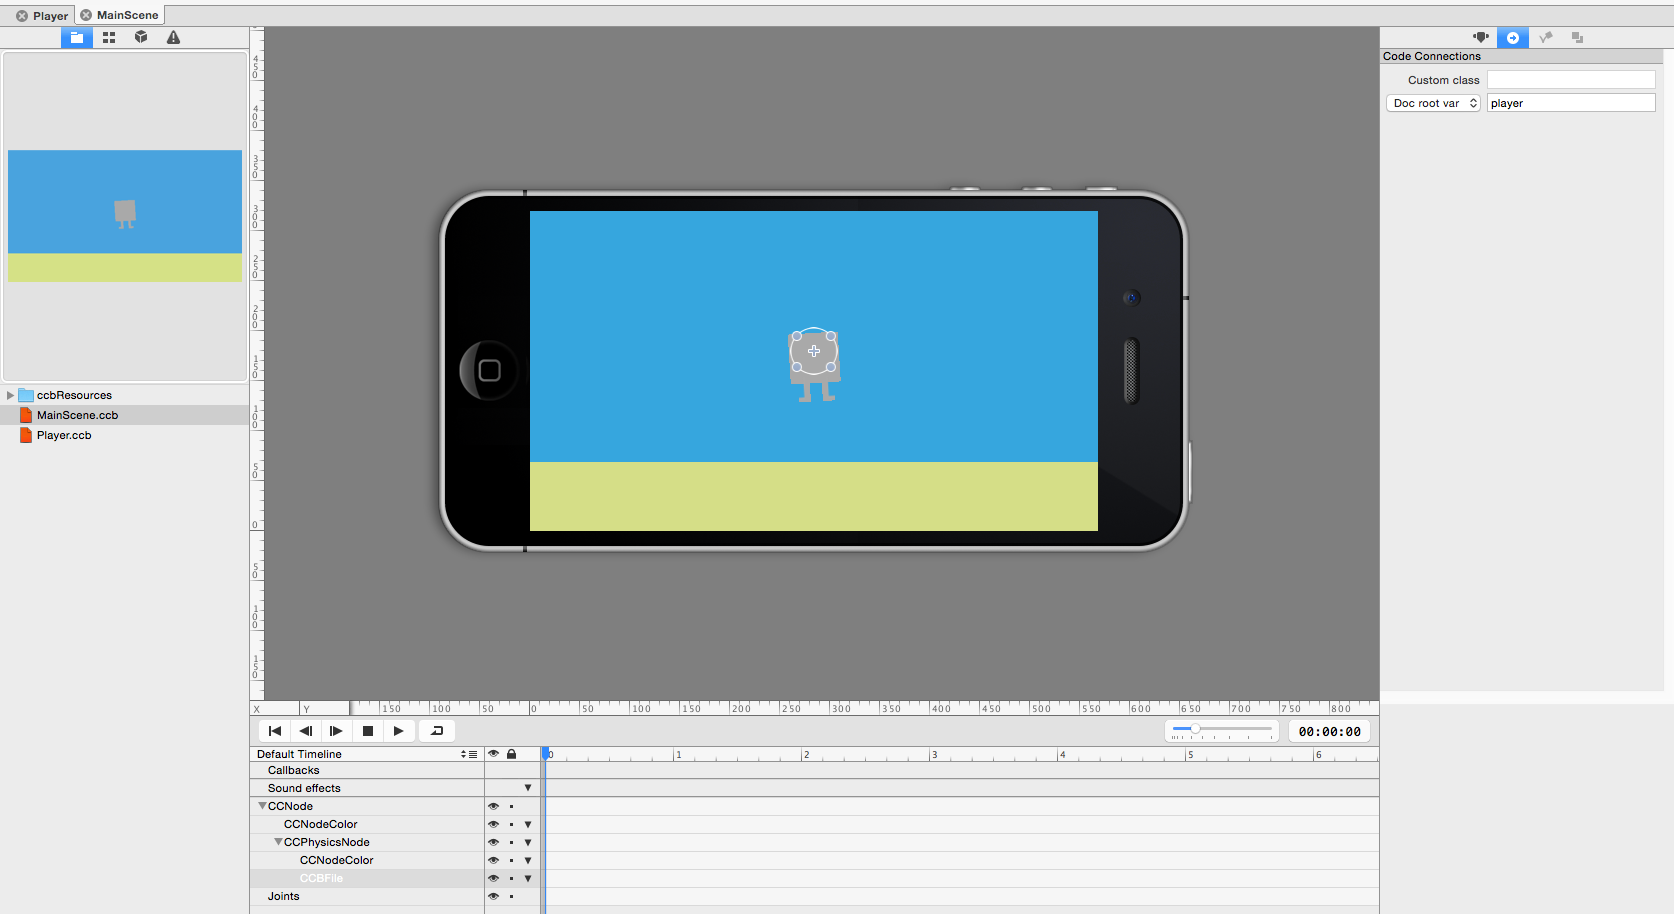Play the timeline animation
The width and height of the screenshot is (1674, 914).
(399, 731)
